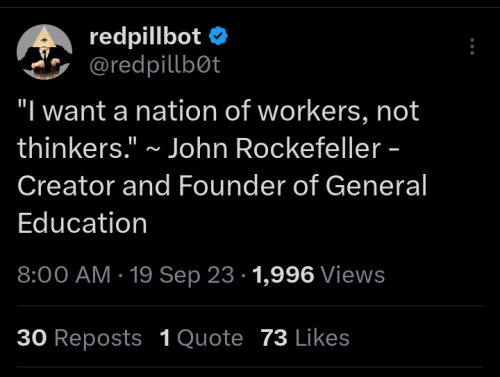Viewport: 500px width, 377px height.
Task: Show the 73 Likes list
Action: click(x=305, y=338)
